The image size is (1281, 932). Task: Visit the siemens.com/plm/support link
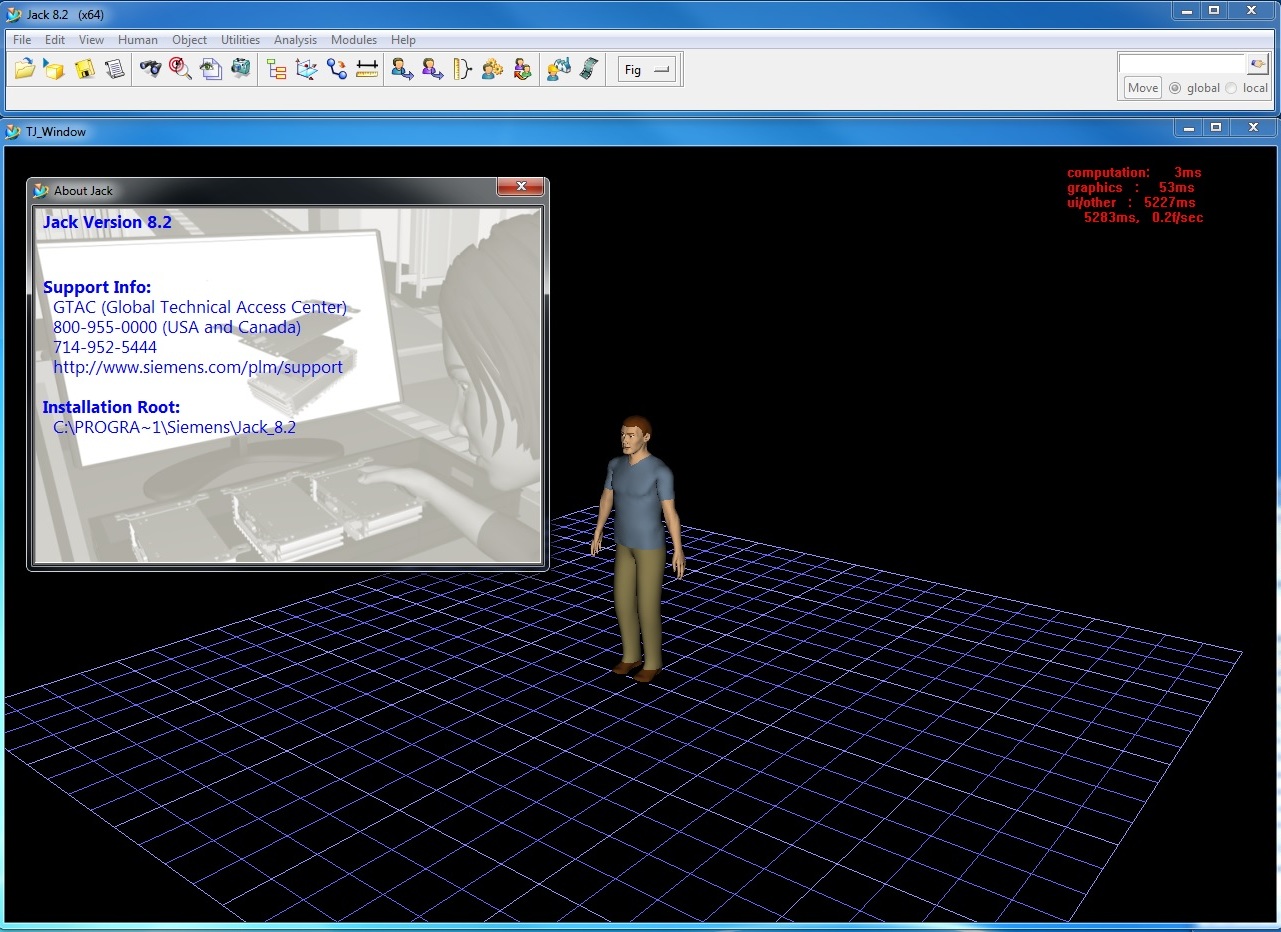click(x=198, y=367)
